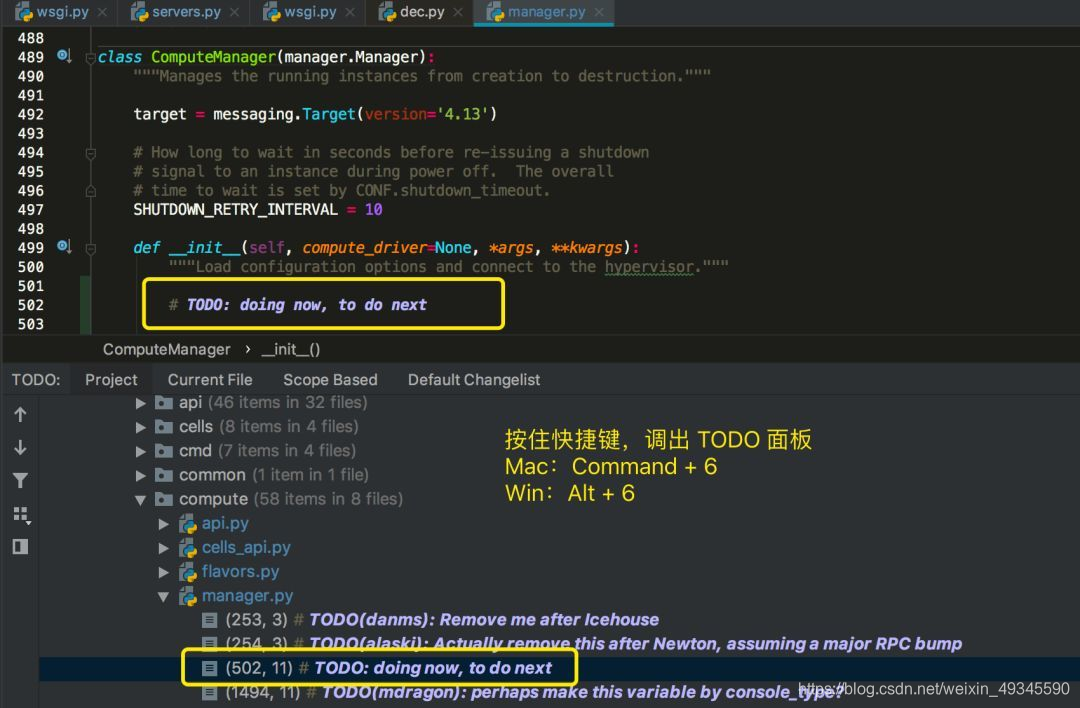The image size is (1080, 708).
Task: Open the Project tab in TODO panel
Action: click(111, 379)
